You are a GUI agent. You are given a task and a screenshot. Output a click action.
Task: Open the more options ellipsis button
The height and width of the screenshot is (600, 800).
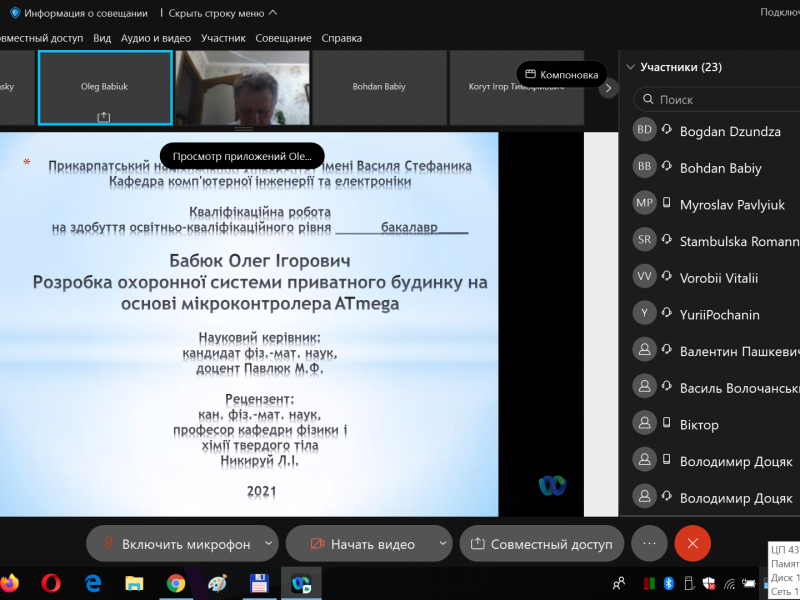[649, 543]
